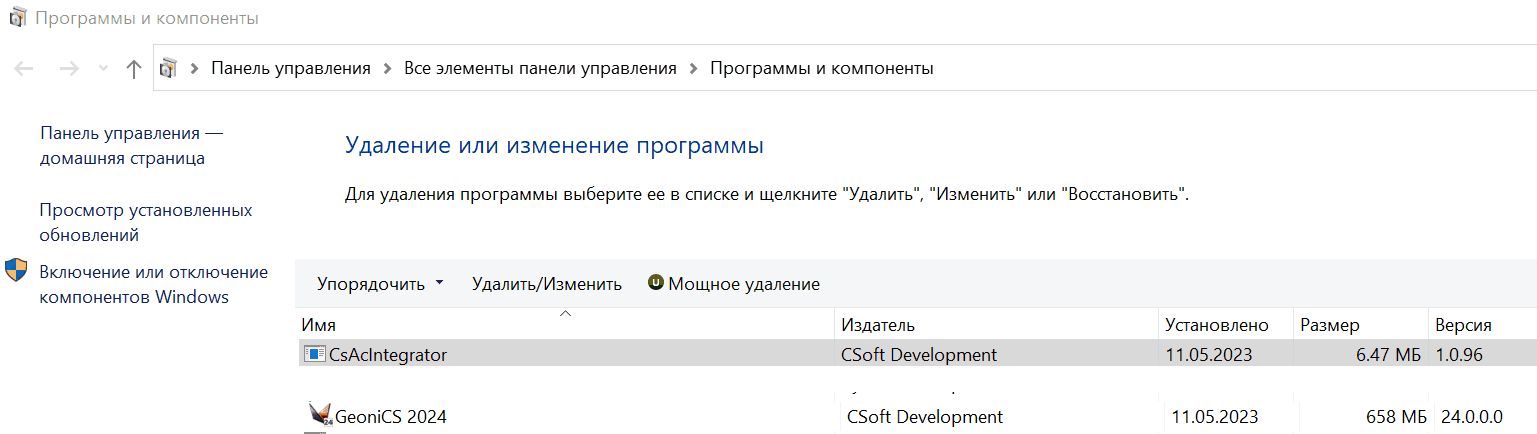Click the Windows shield icon in sidebar
This screenshot has height=434, width=1537.
17,271
